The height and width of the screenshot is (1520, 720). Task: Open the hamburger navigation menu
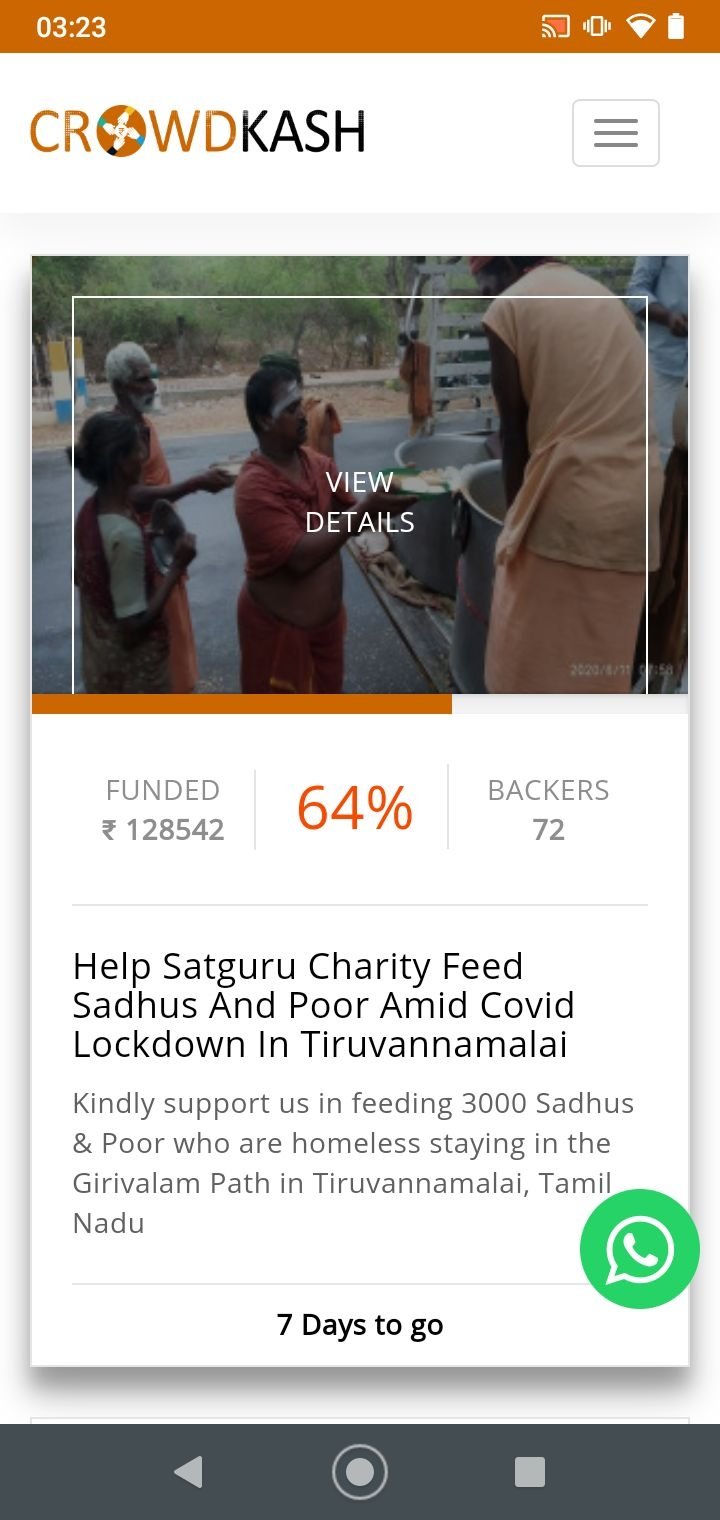click(x=615, y=133)
